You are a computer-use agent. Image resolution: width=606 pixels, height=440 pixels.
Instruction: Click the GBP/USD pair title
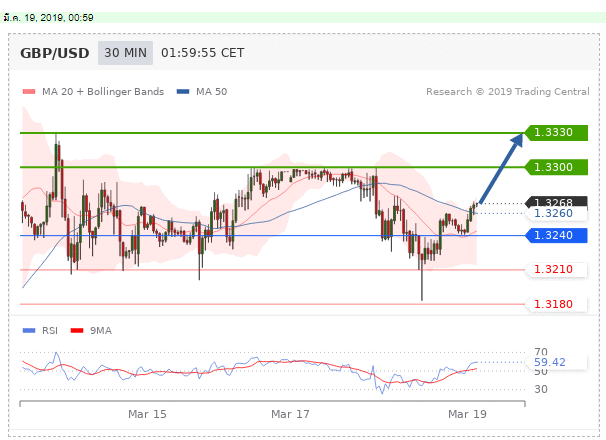[54, 53]
